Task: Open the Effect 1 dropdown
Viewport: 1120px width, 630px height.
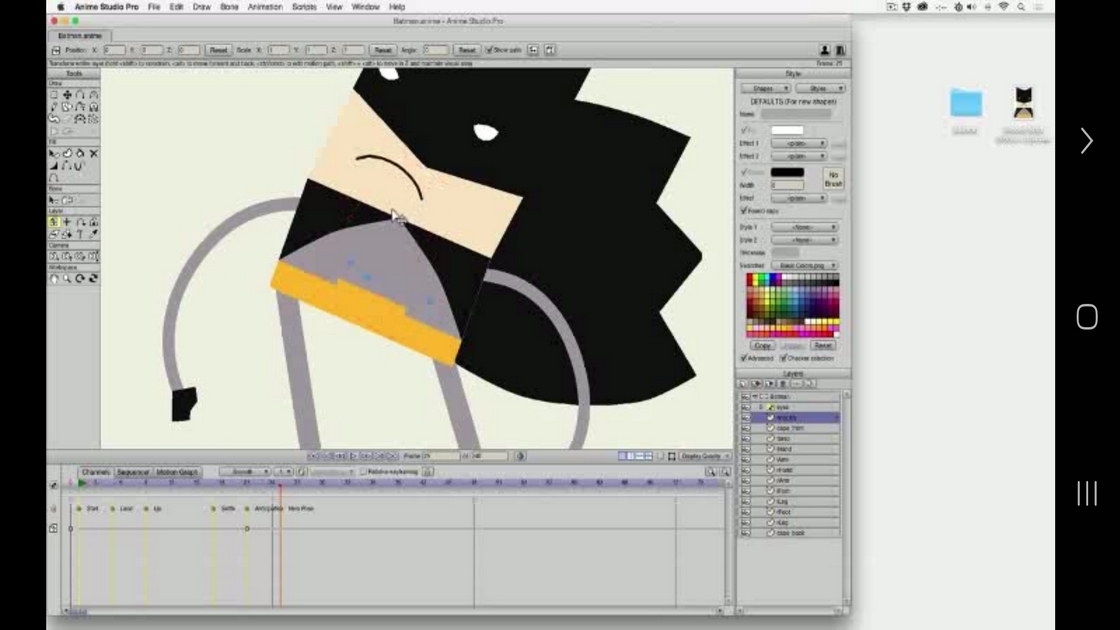Action: pyautogui.click(x=799, y=144)
